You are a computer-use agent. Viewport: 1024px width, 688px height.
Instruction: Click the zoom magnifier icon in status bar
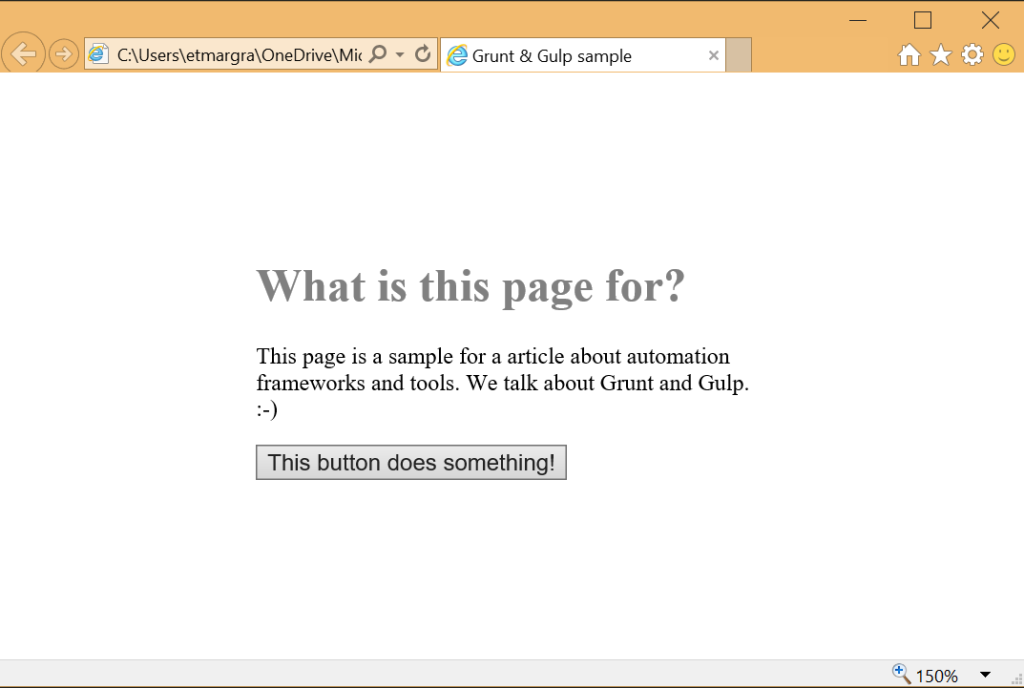pyautogui.click(x=900, y=674)
